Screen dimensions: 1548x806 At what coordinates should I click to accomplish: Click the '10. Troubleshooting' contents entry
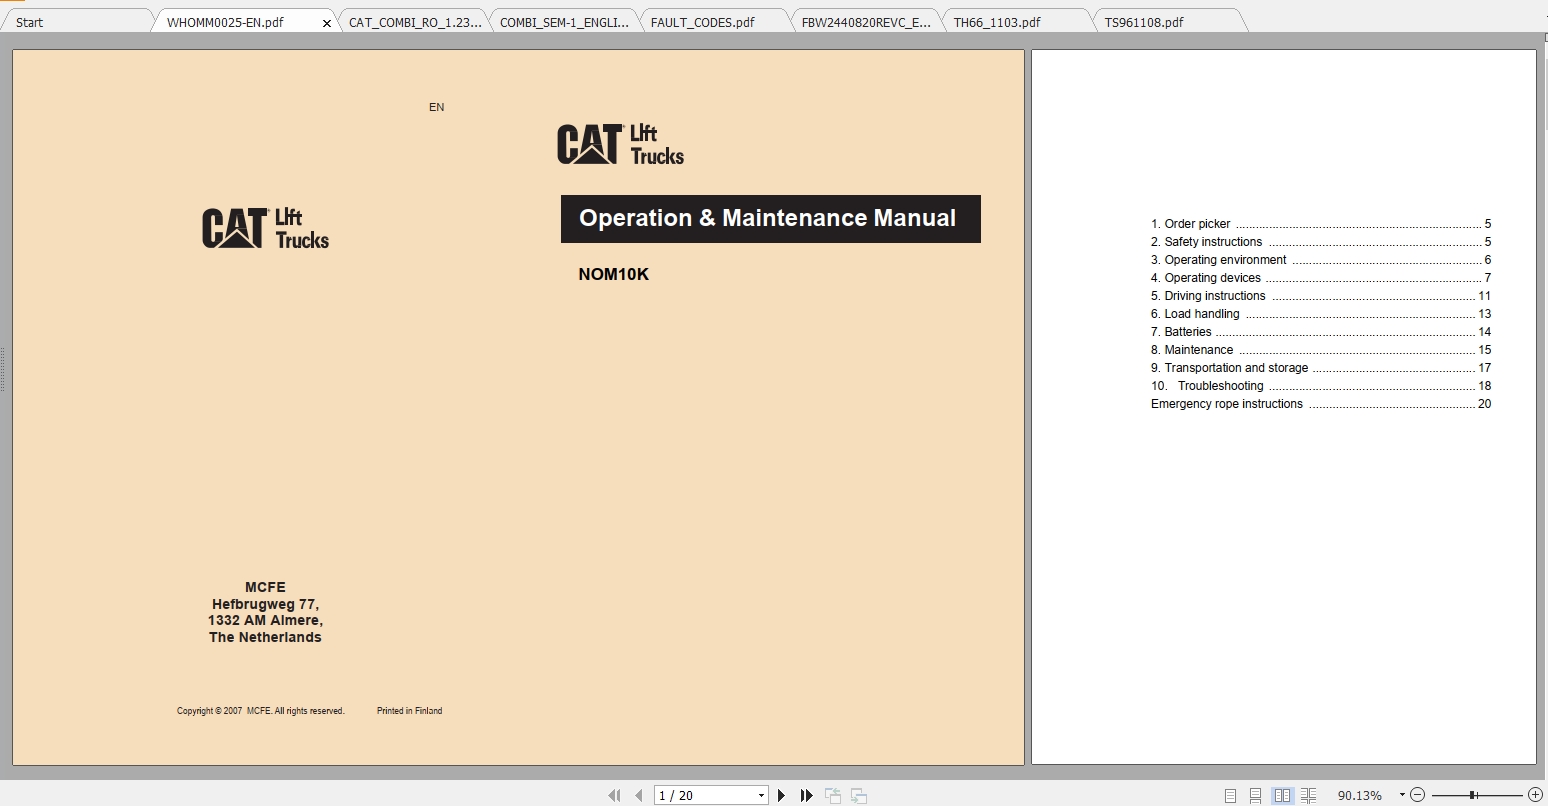(x=1321, y=386)
